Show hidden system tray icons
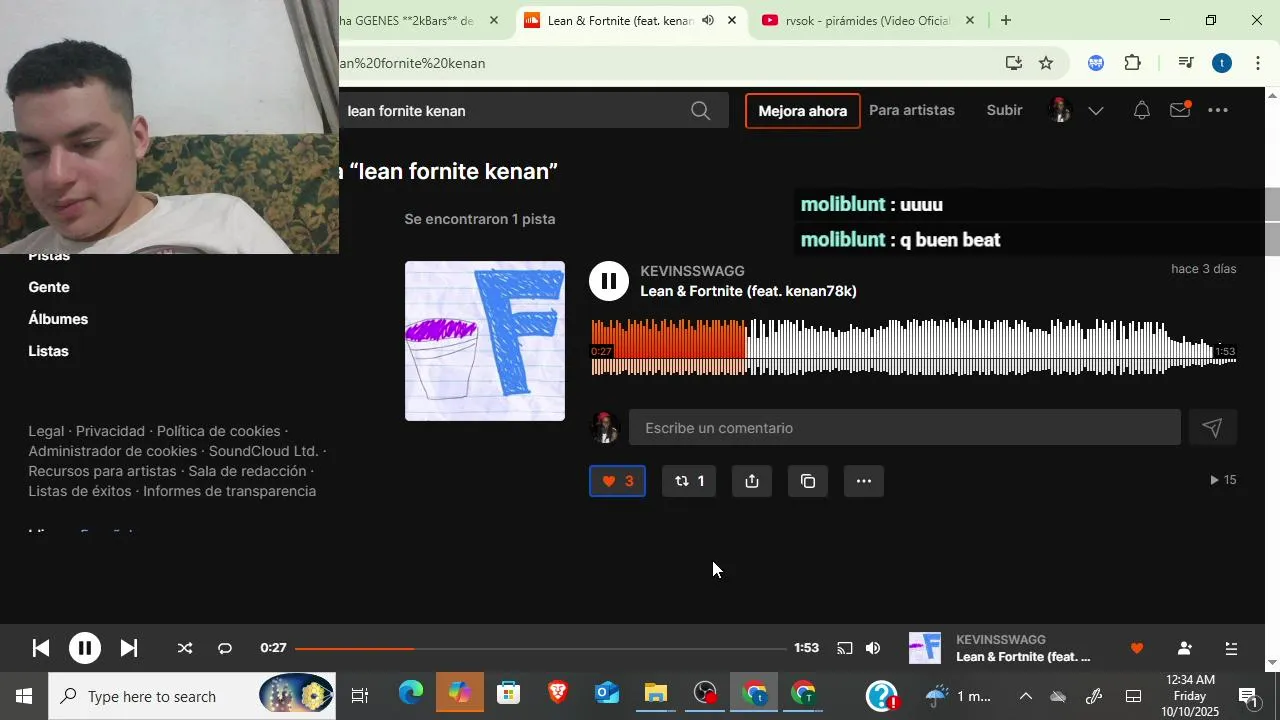The width and height of the screenshot is (1280, 720). click(x=1025, y=696)
